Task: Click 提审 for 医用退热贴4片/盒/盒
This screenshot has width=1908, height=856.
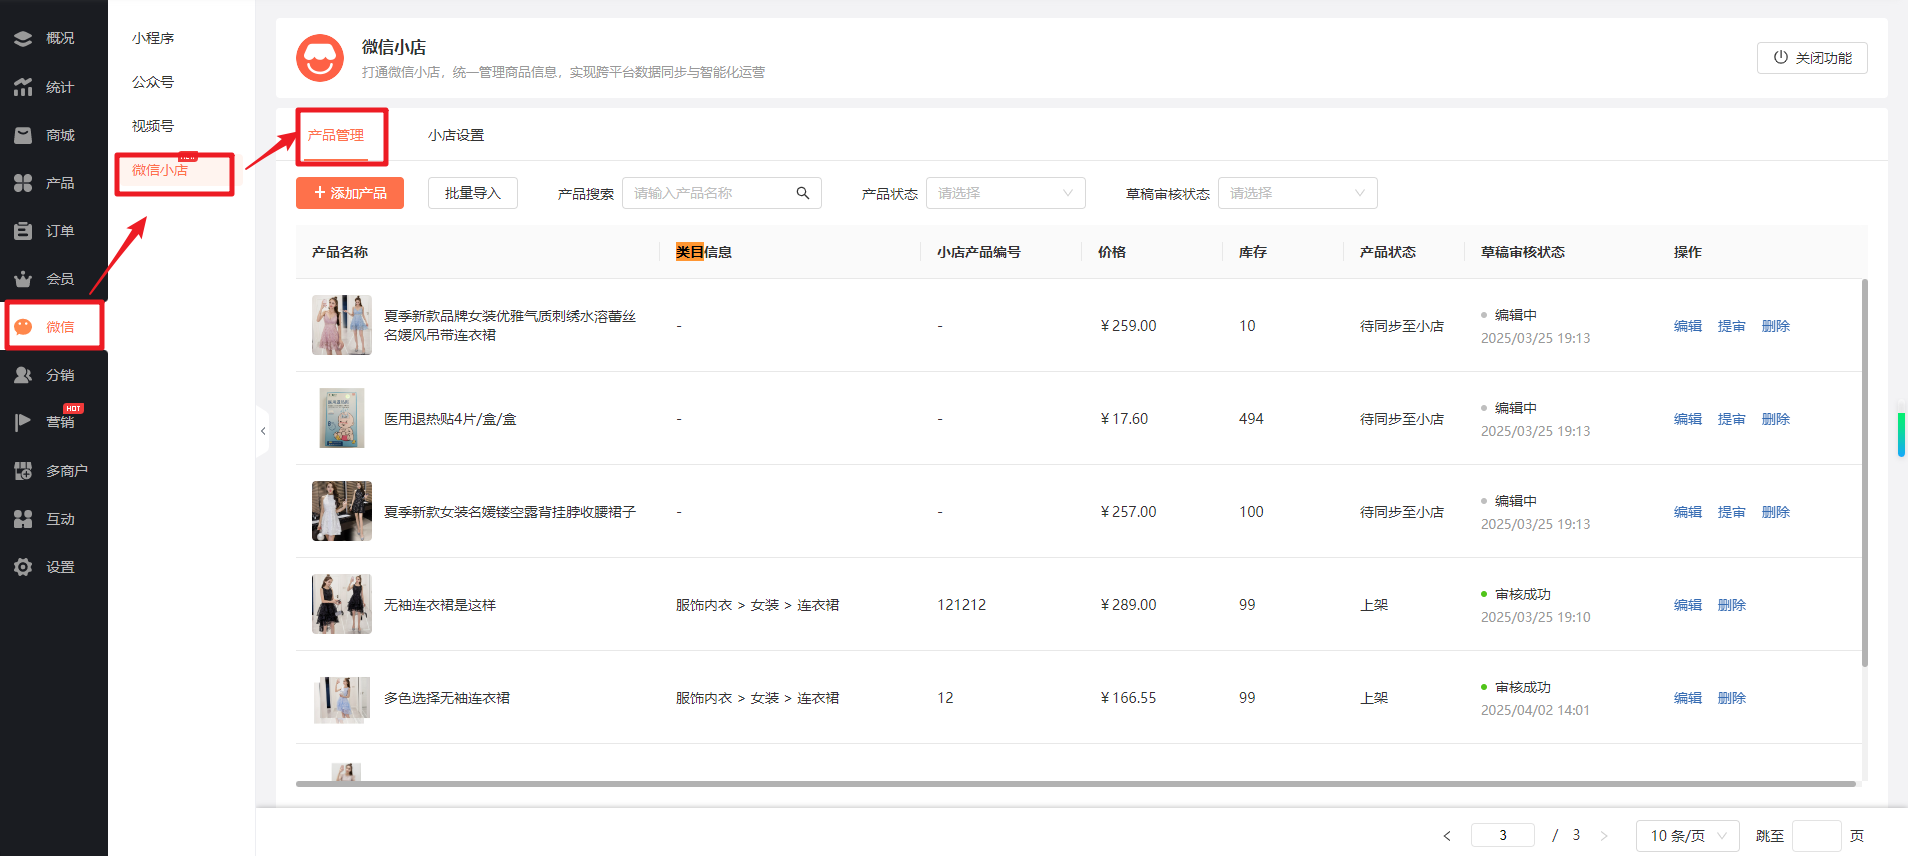Action: click(x=1732, y=419)
